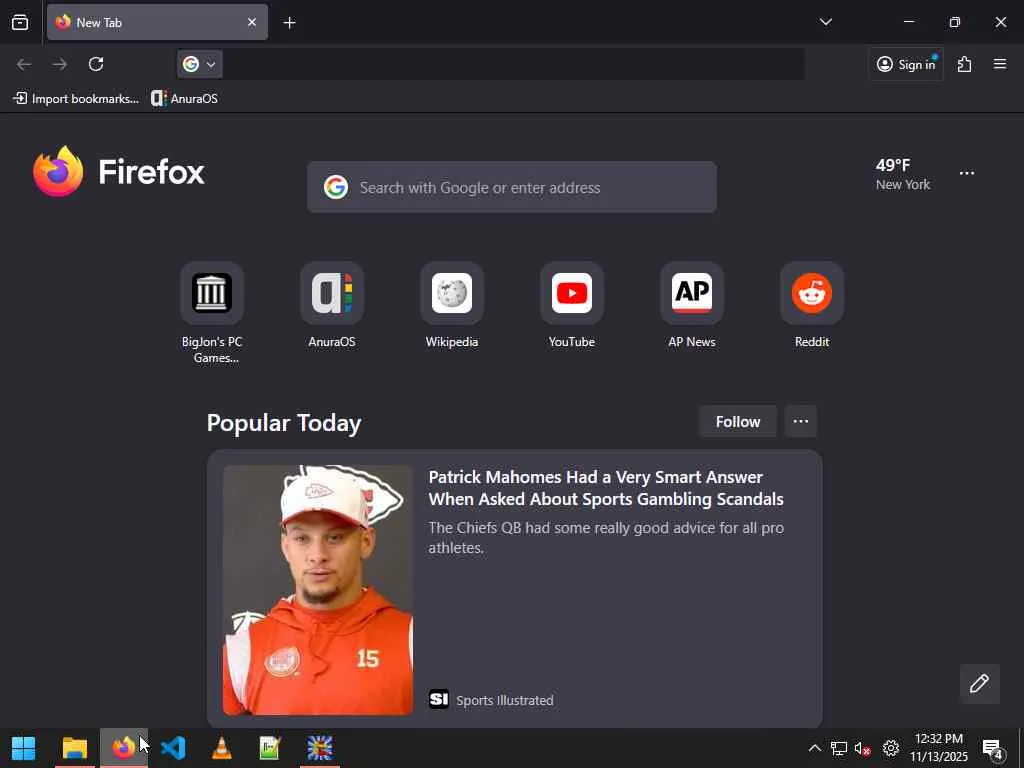Open the green notepad taskbar app
This screenshot has height=768, width=1024.
coord(270,748)
